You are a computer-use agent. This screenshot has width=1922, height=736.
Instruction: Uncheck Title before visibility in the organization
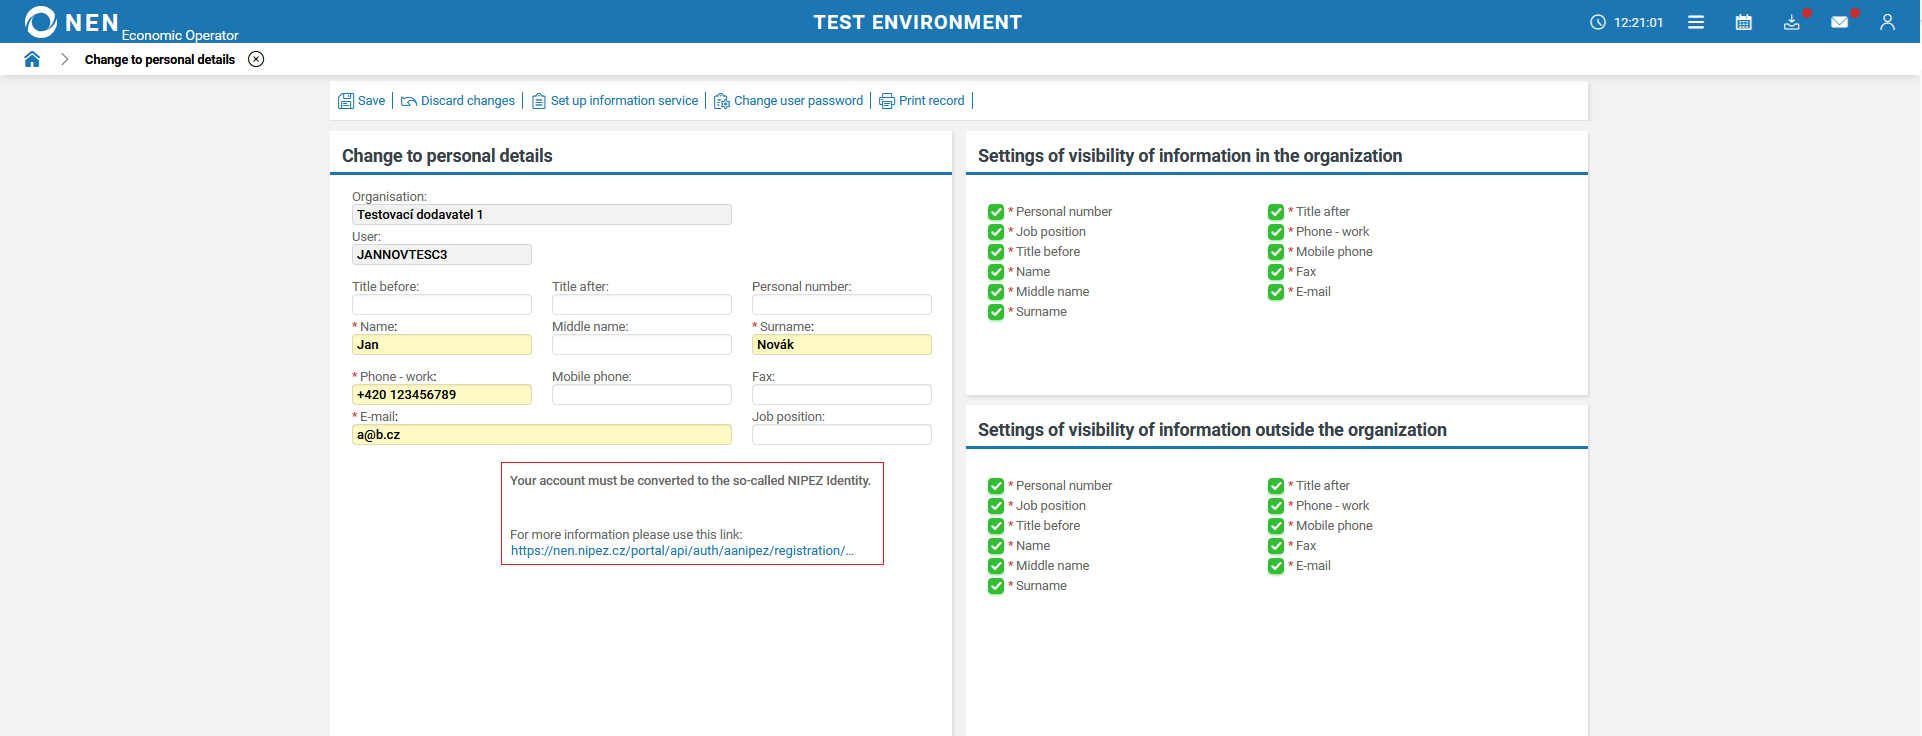point(996,252)
